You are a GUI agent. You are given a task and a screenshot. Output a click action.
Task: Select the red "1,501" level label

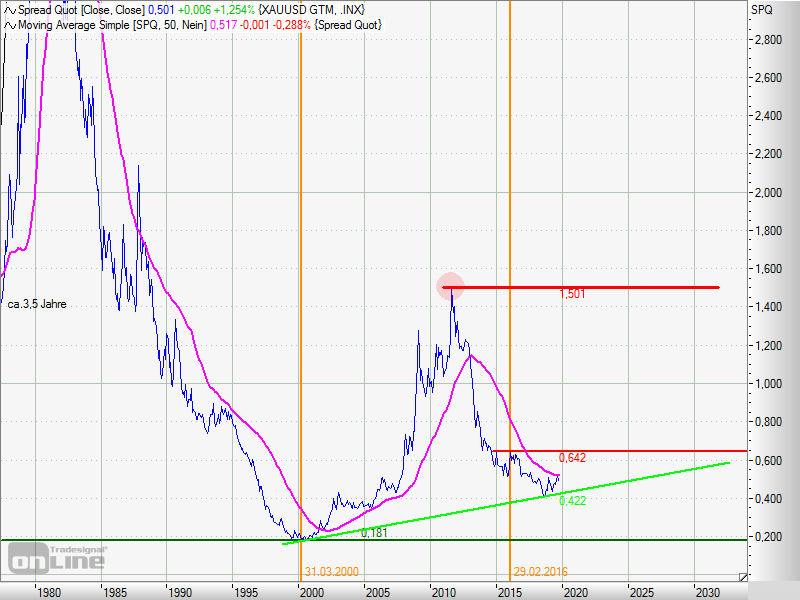click(572, 294)
